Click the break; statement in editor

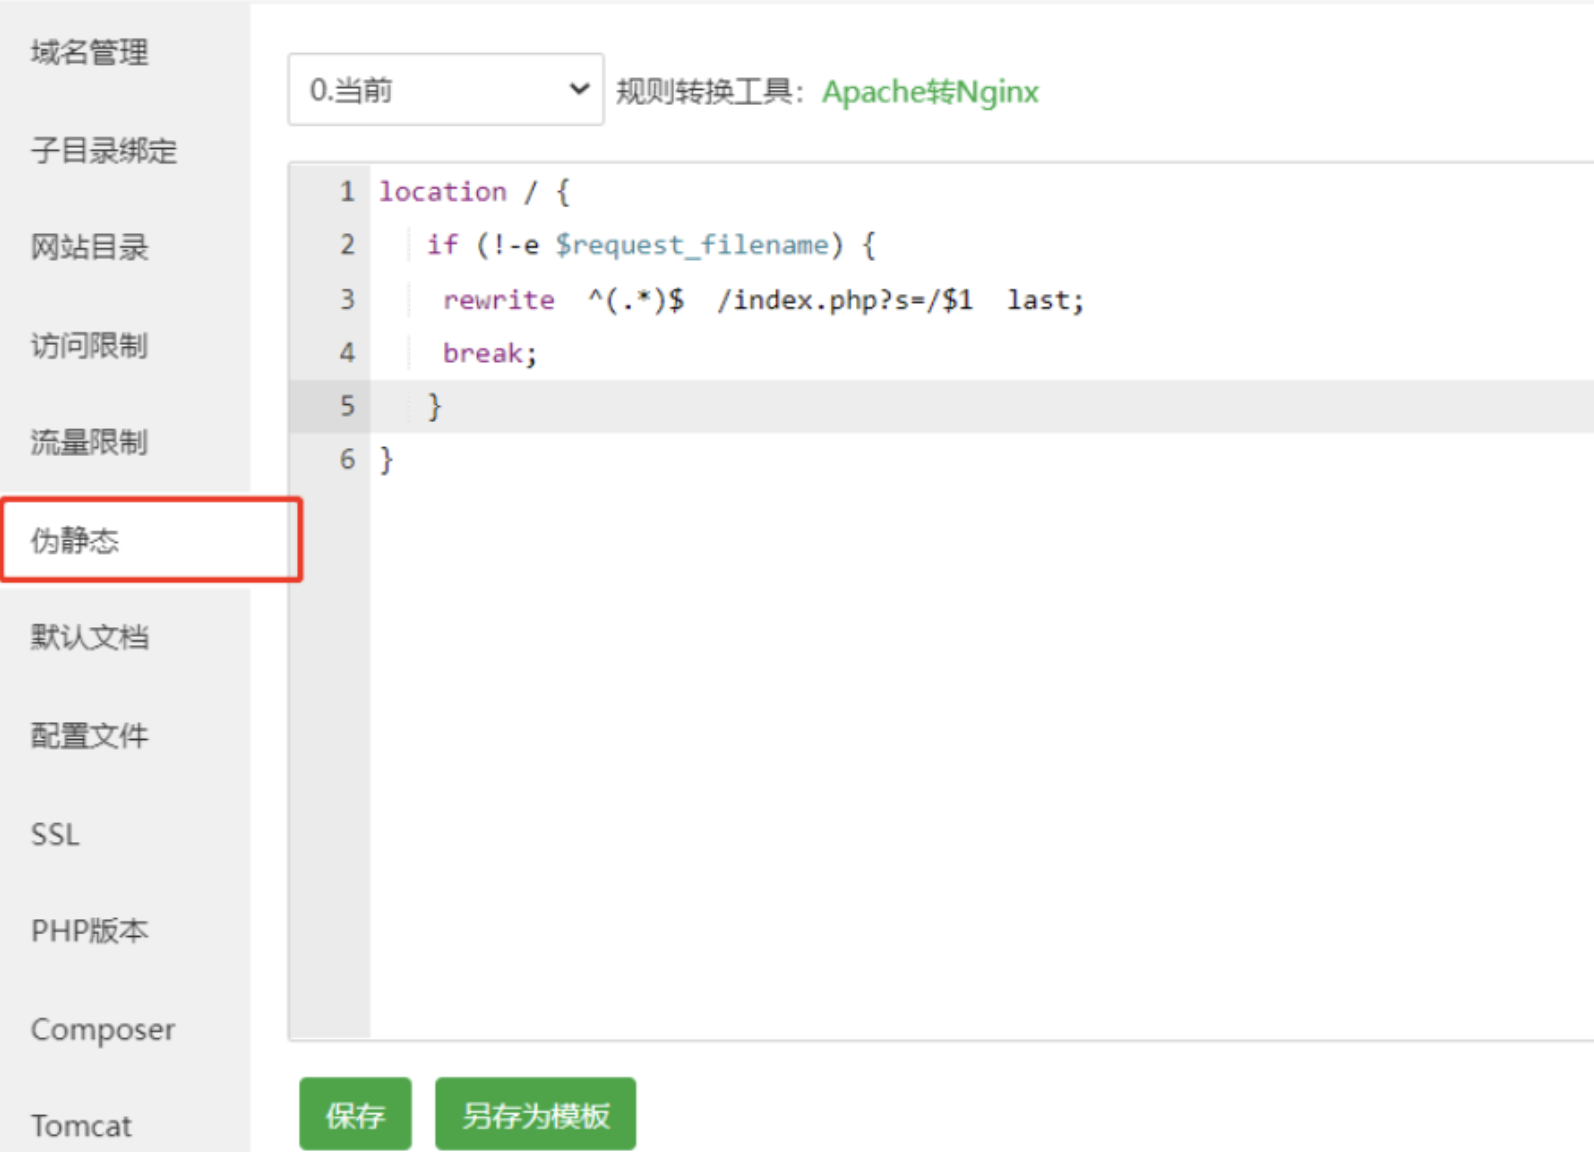(490, 353)
